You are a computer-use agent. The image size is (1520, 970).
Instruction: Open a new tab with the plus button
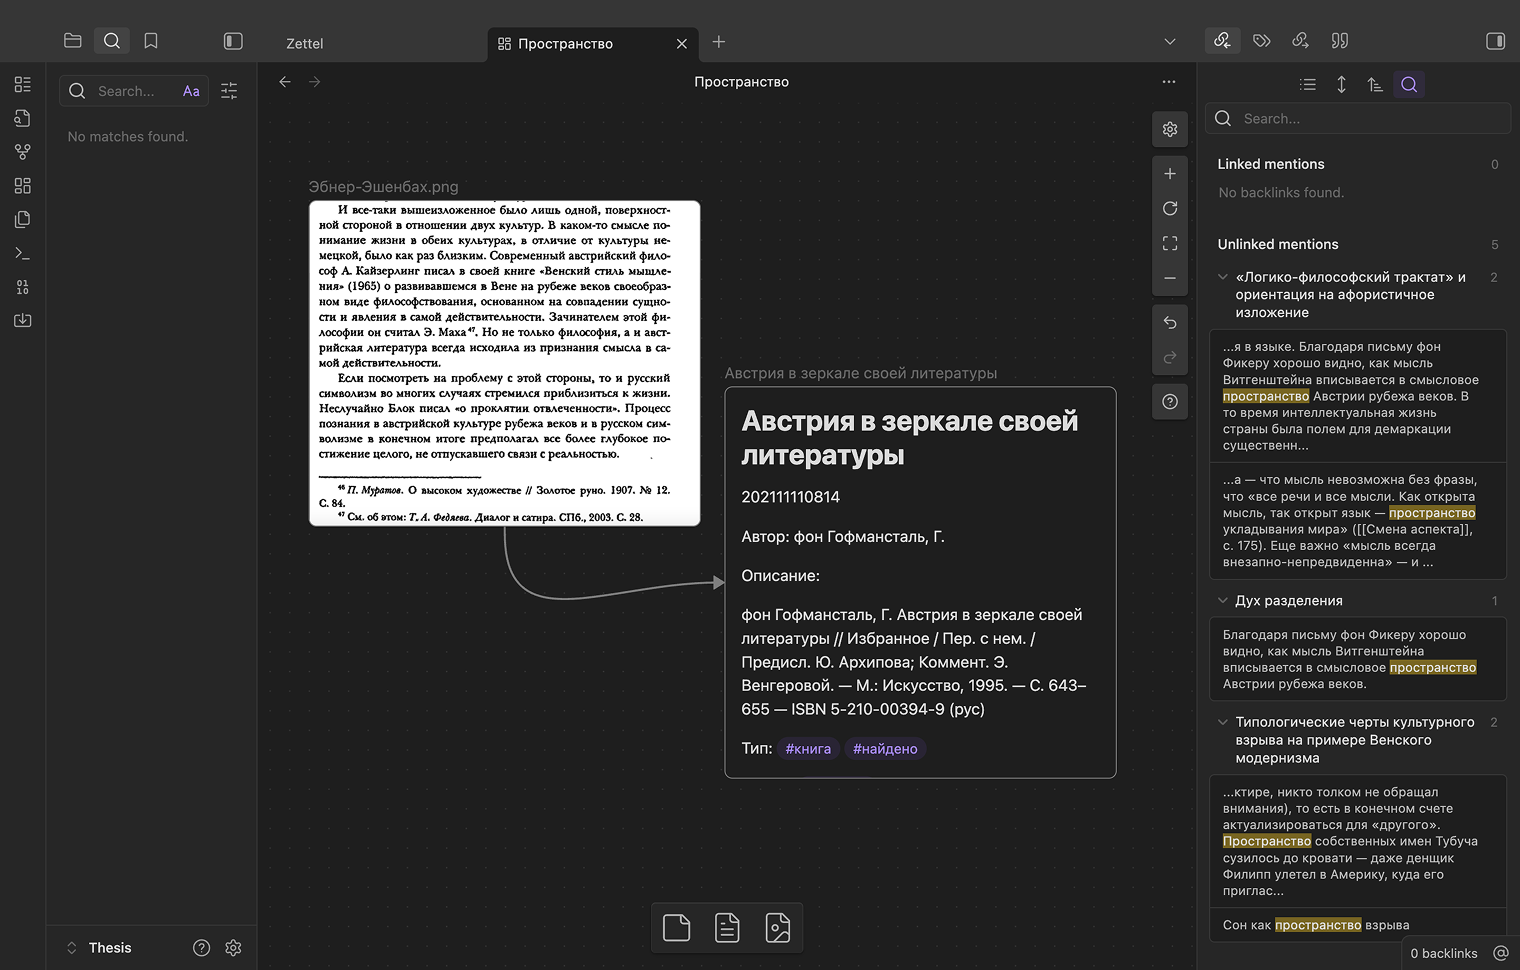coord(718,43)
